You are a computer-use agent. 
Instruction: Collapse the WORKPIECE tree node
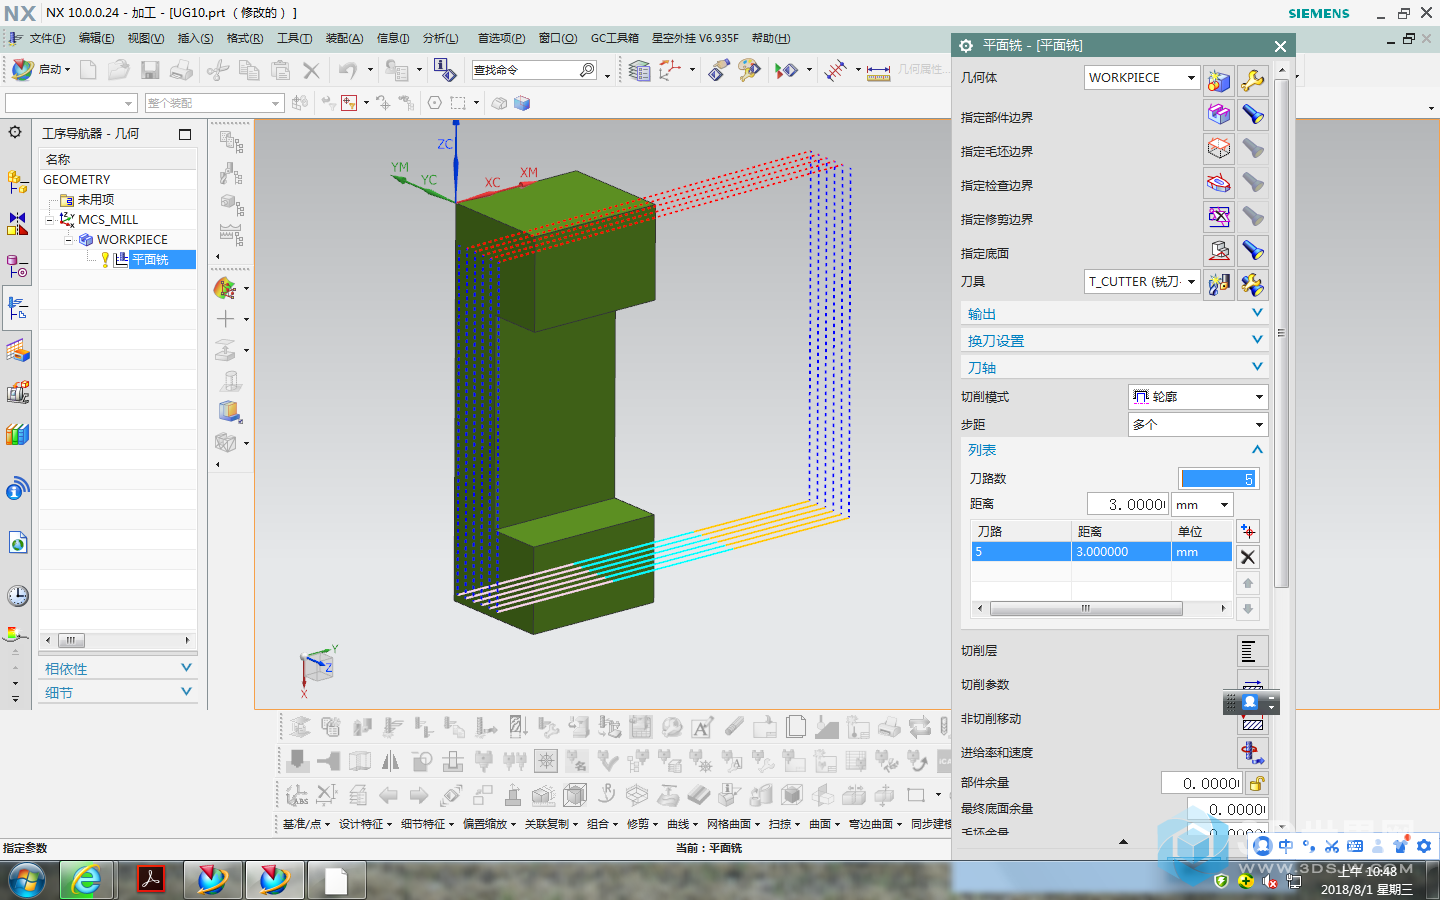pyautogui.click(x=69, y=240)
